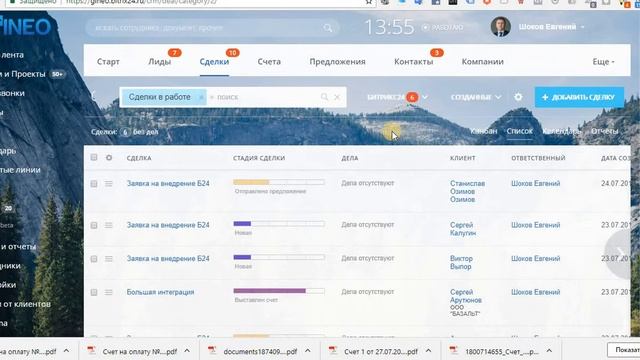Sort by ОТВЕТСТВЕННЫЙ column header

[x=538, y=158]
